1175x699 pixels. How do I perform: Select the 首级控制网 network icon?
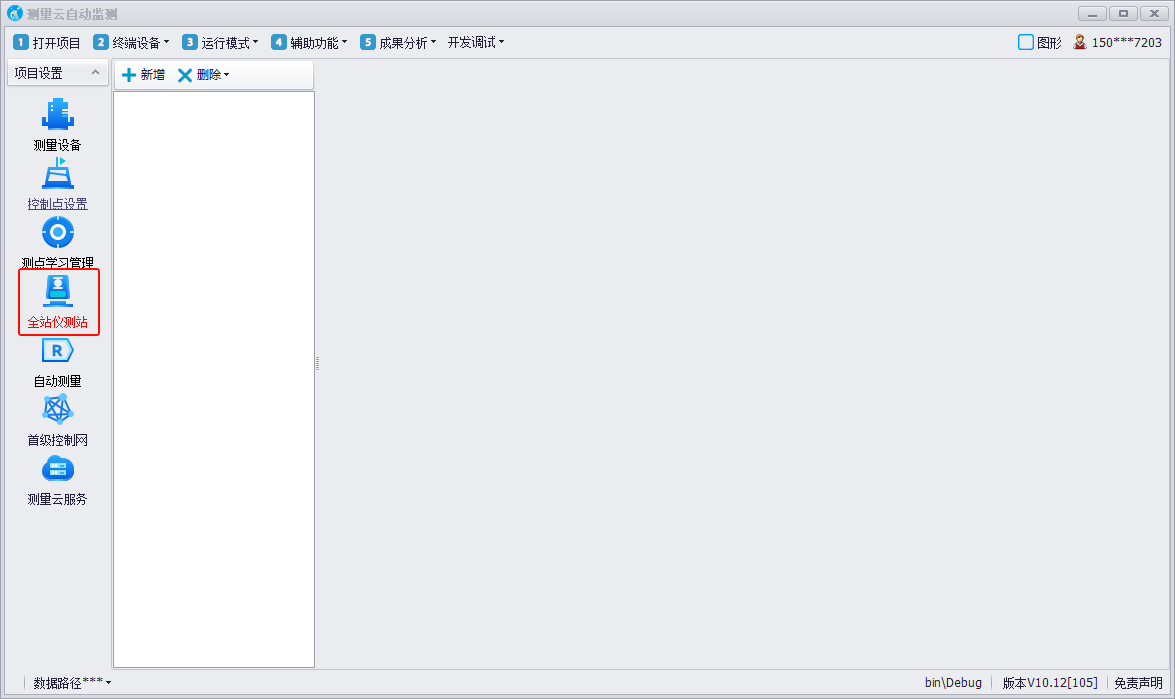click(57, 410)
